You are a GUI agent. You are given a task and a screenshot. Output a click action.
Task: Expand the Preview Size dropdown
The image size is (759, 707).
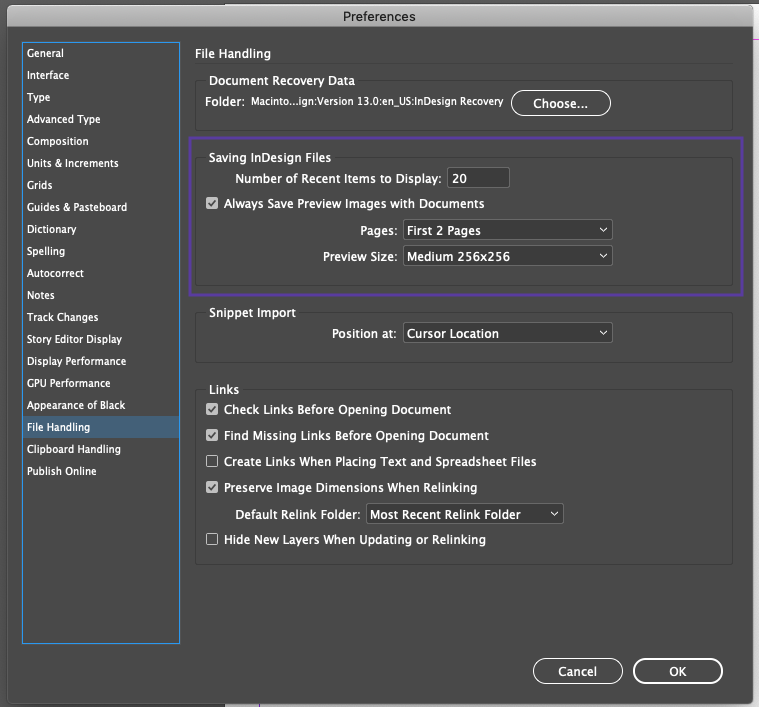(x=507, y=257)
